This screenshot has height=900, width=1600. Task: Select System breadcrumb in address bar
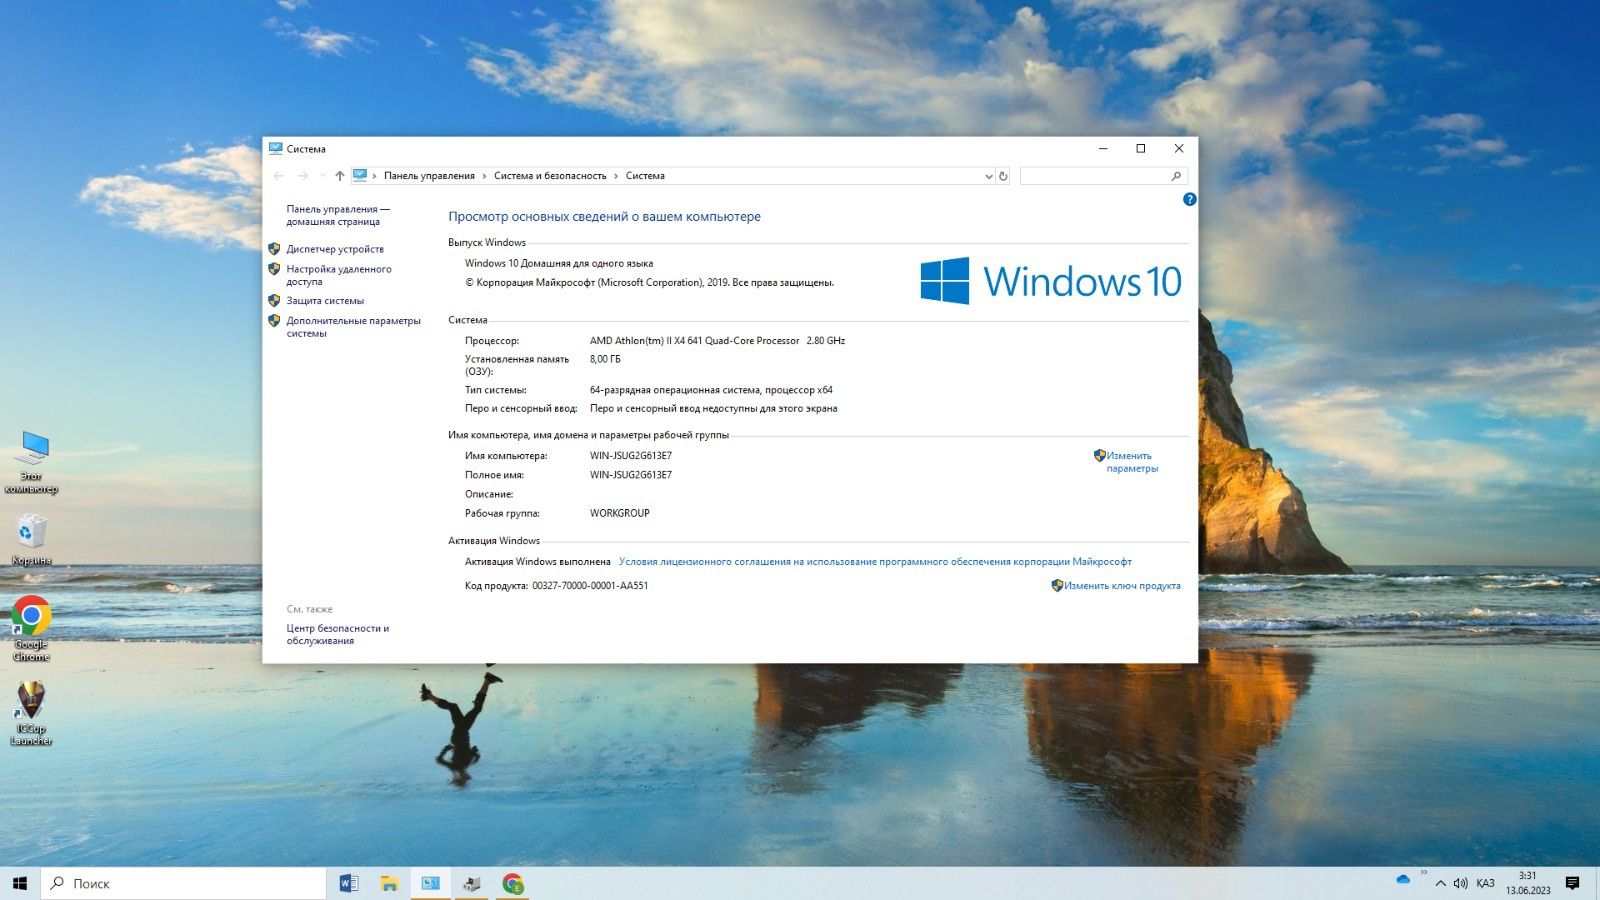645,176
